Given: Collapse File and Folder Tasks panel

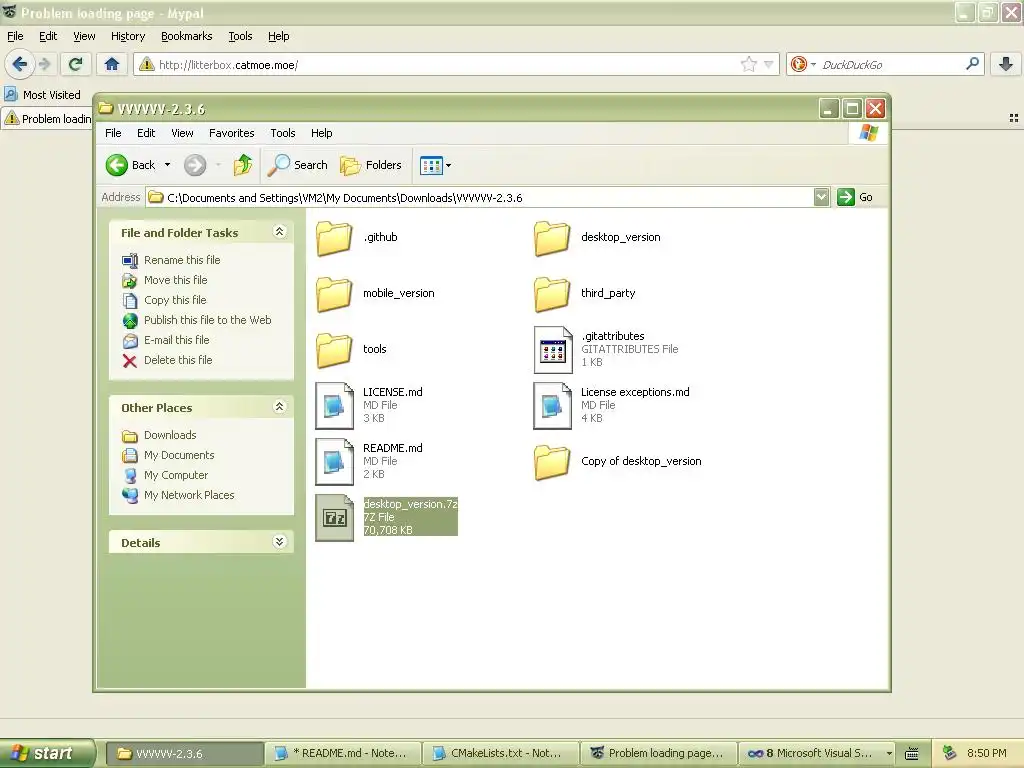Looking at the screenshot, I should pos(280,232).
